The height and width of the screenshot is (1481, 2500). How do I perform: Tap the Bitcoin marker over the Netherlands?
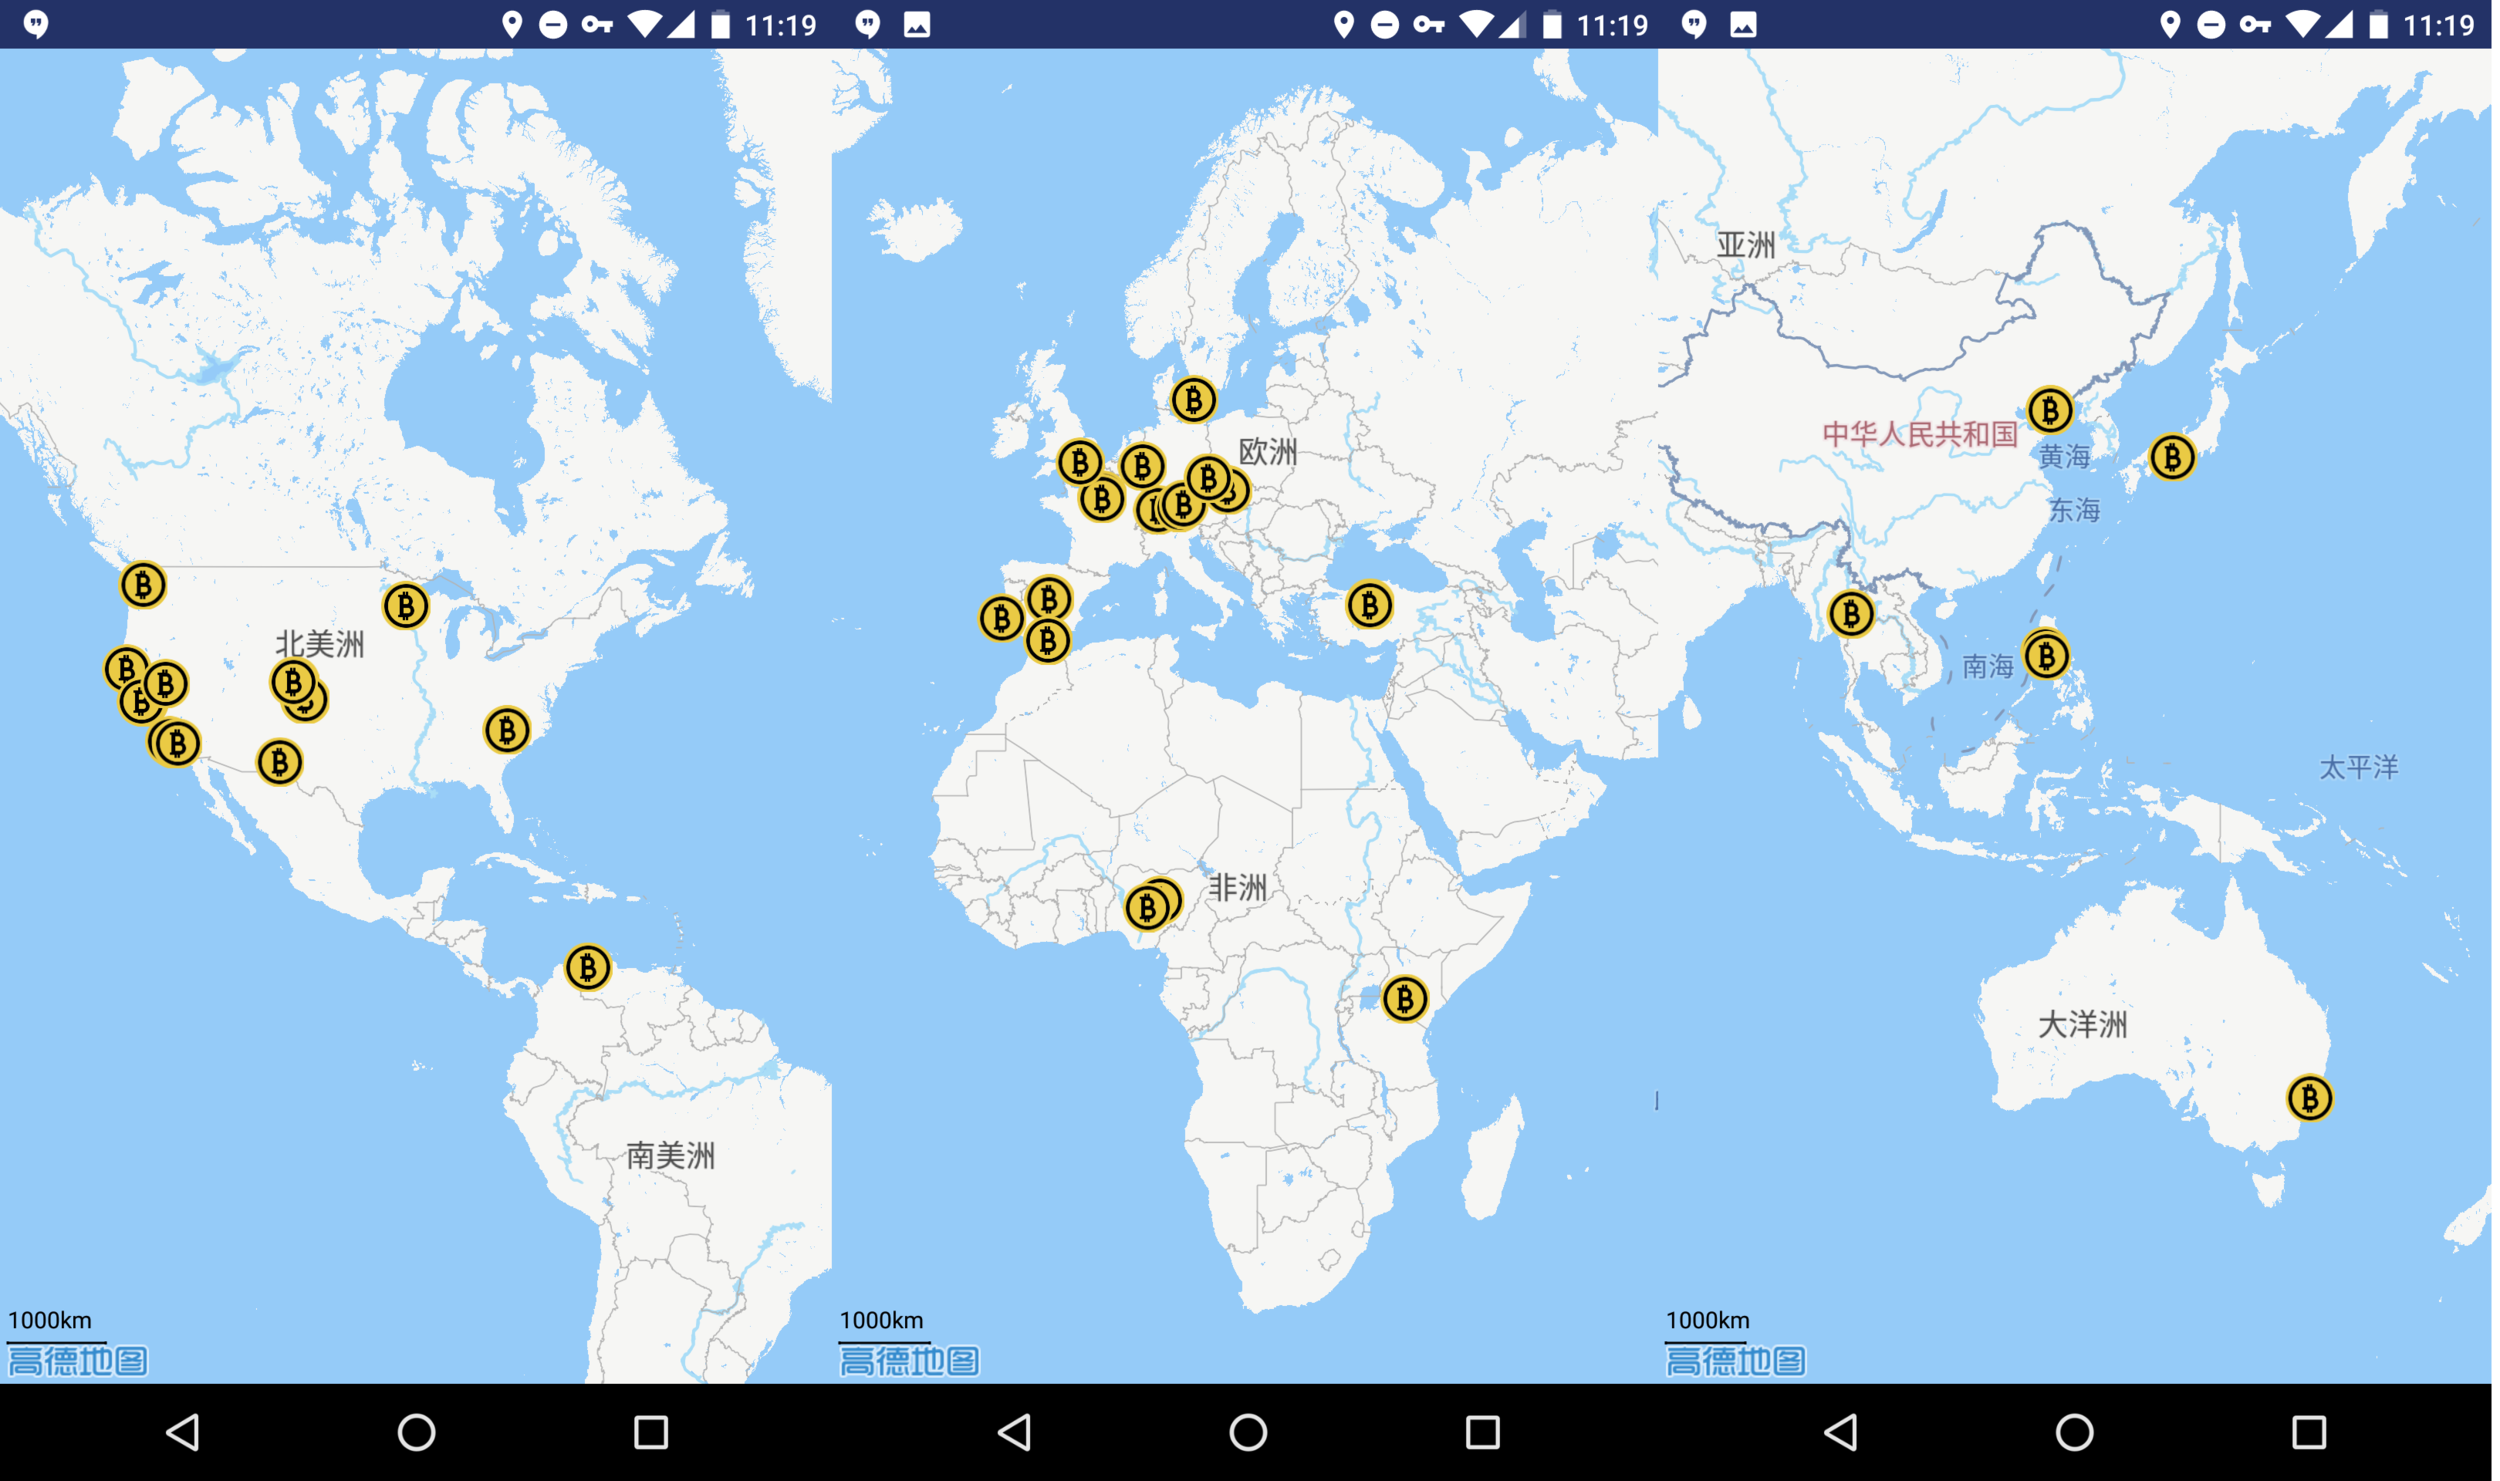1143,466
